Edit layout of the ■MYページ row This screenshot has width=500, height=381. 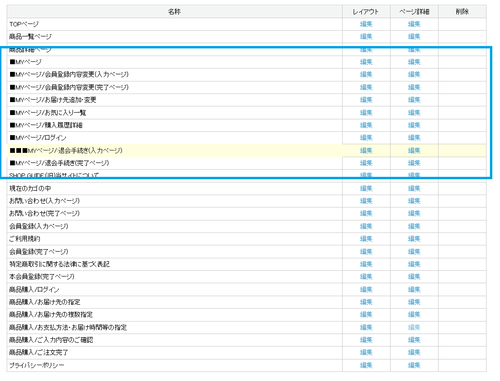point(366,62)
